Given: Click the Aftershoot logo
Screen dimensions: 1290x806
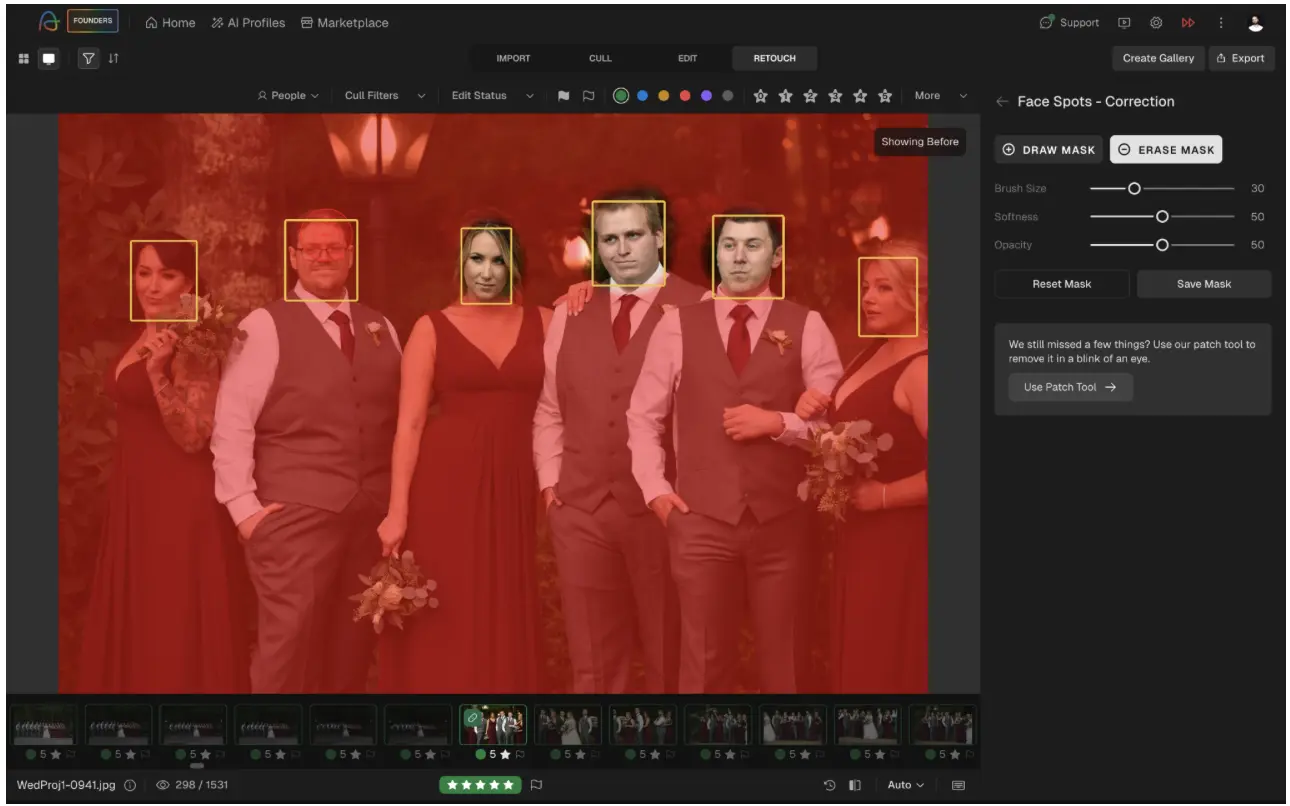Looking at the screenshot, I should tap(49, 22).
